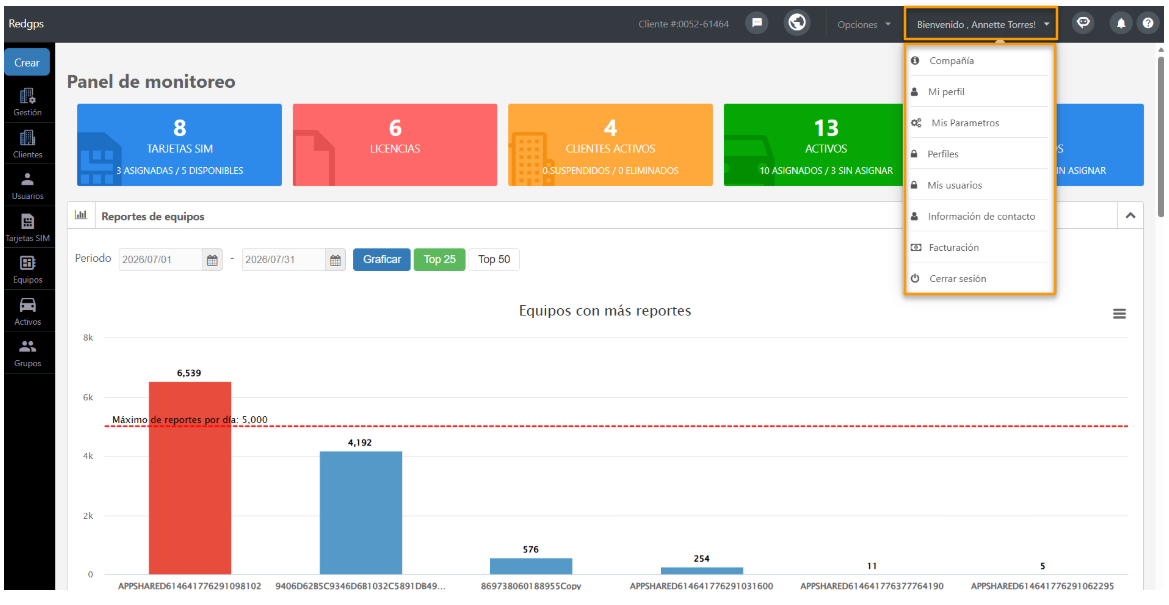The width and height of the screenshot is (1169, 605).
Task: Expand the Opciones dropdown
Action: pyautogui.click(x=863, y=25)
